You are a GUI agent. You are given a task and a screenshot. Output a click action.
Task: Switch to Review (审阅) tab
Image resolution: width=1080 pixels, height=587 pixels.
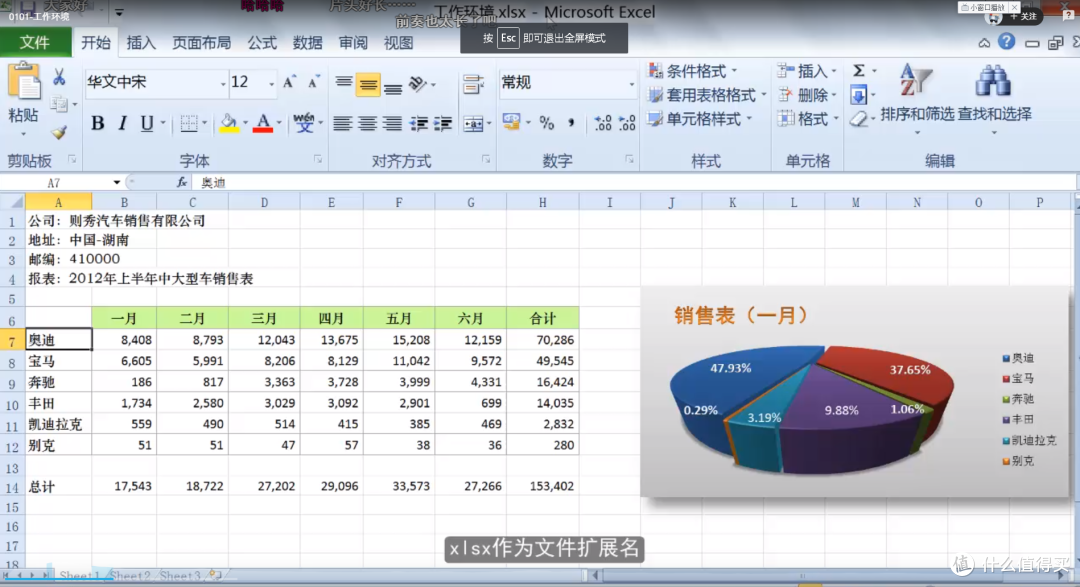pos(353,43)
